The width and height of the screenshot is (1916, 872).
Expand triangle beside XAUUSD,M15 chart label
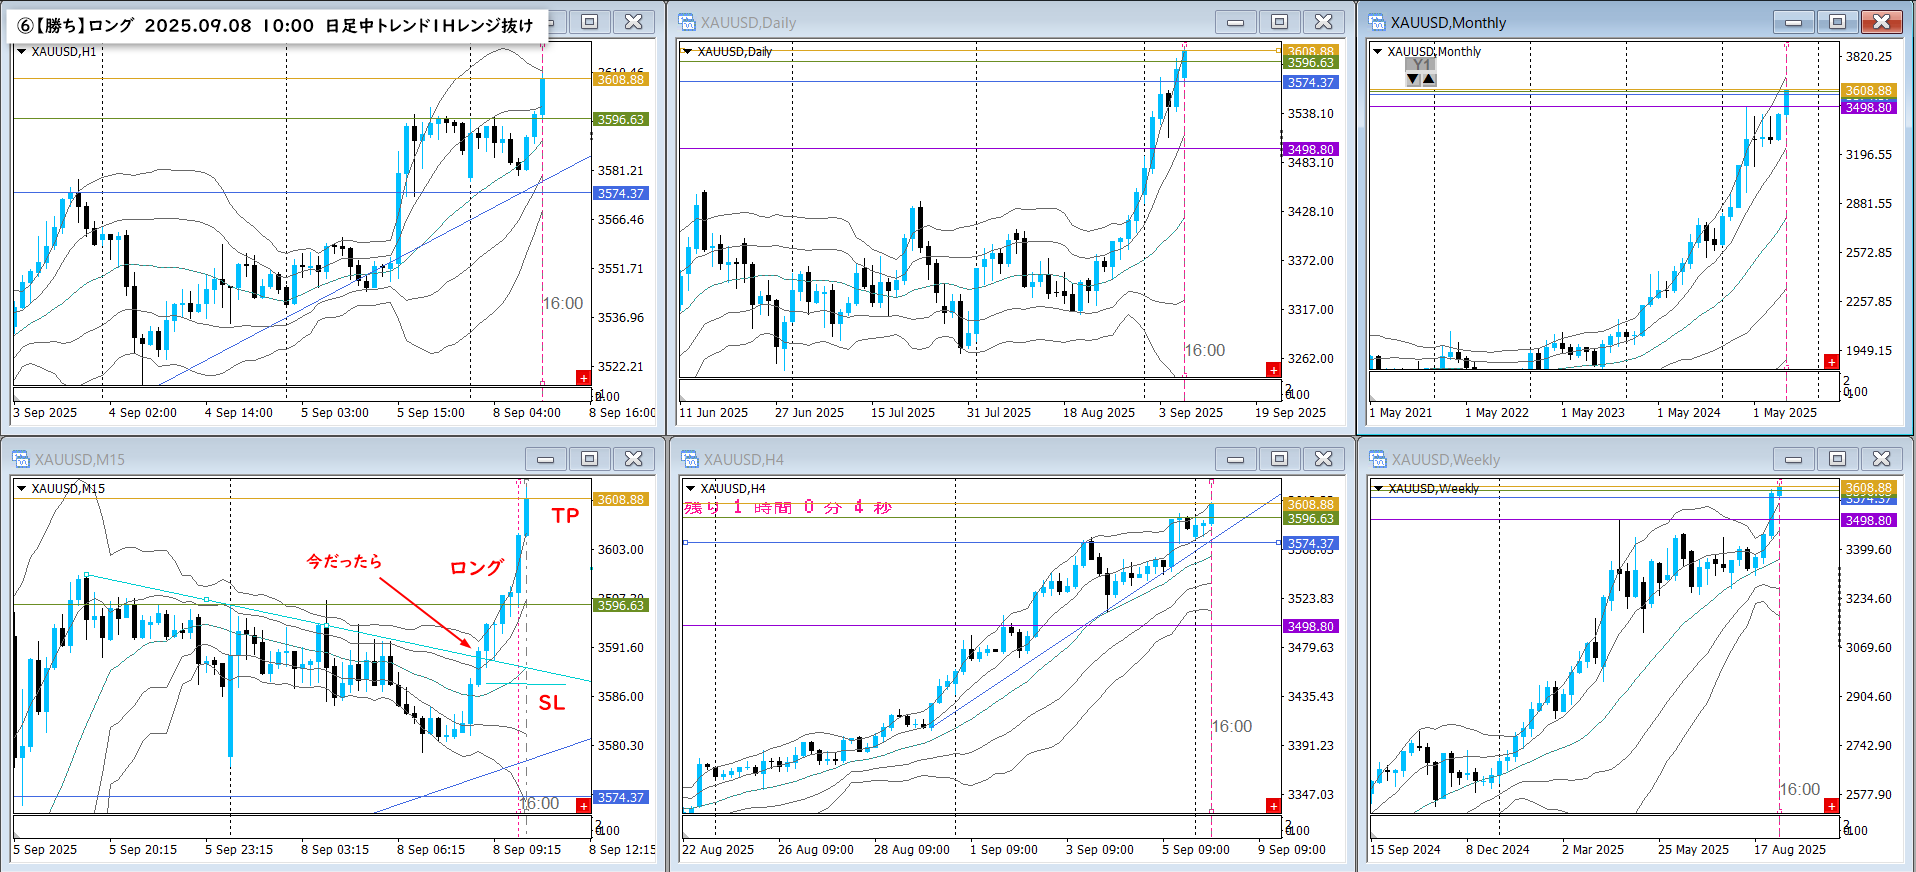point(21,488)
